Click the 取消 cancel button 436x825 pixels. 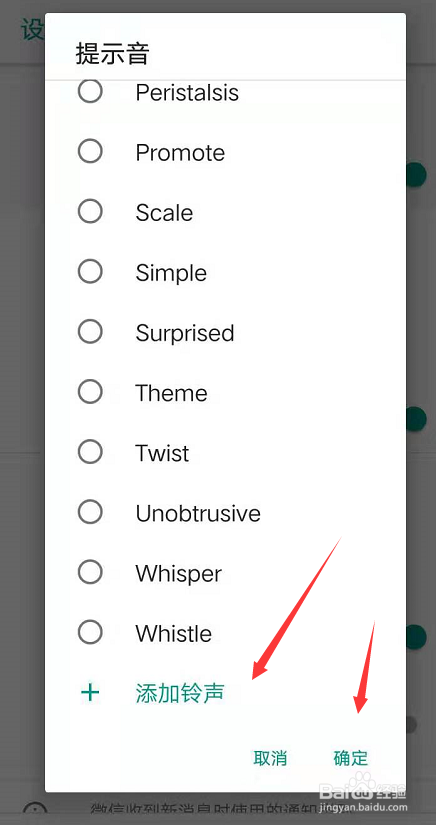click(x=270, y=758)
